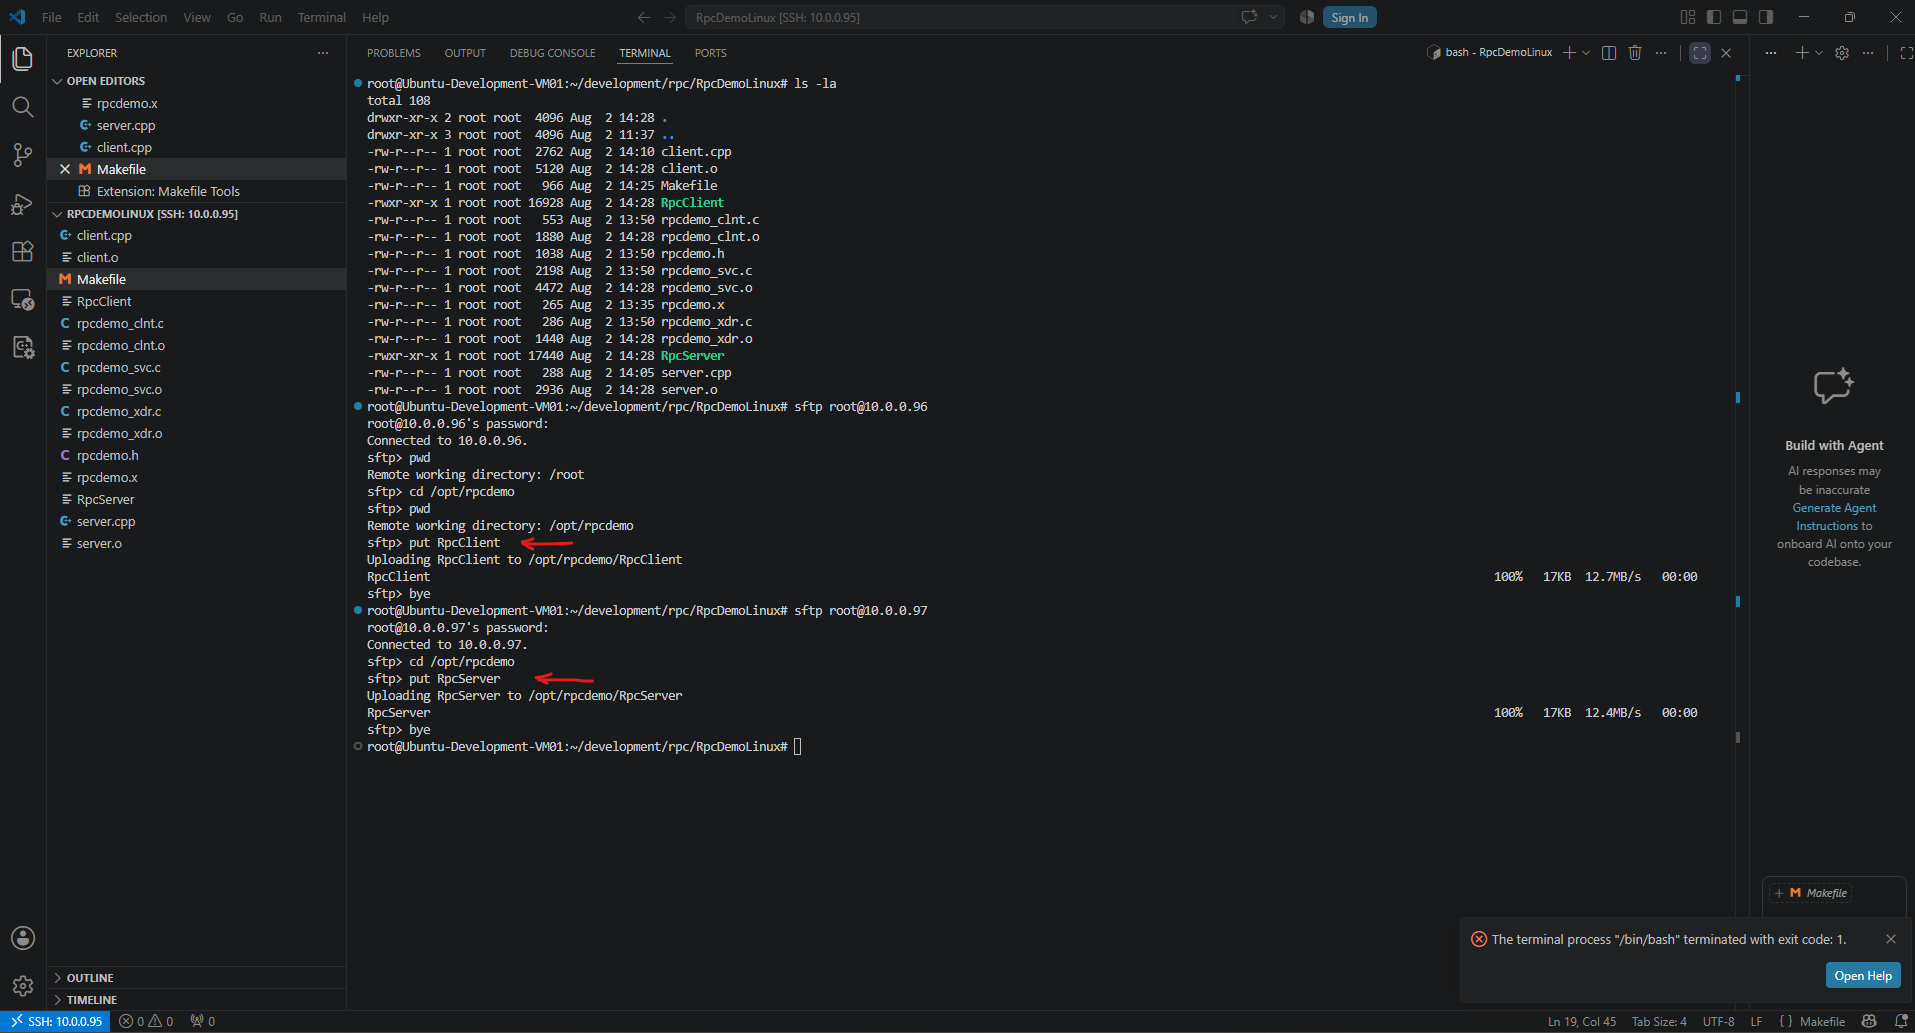Open server.cpp in the folder tree
This screenshot has width=1915, height=1033.
click(196, 521)
